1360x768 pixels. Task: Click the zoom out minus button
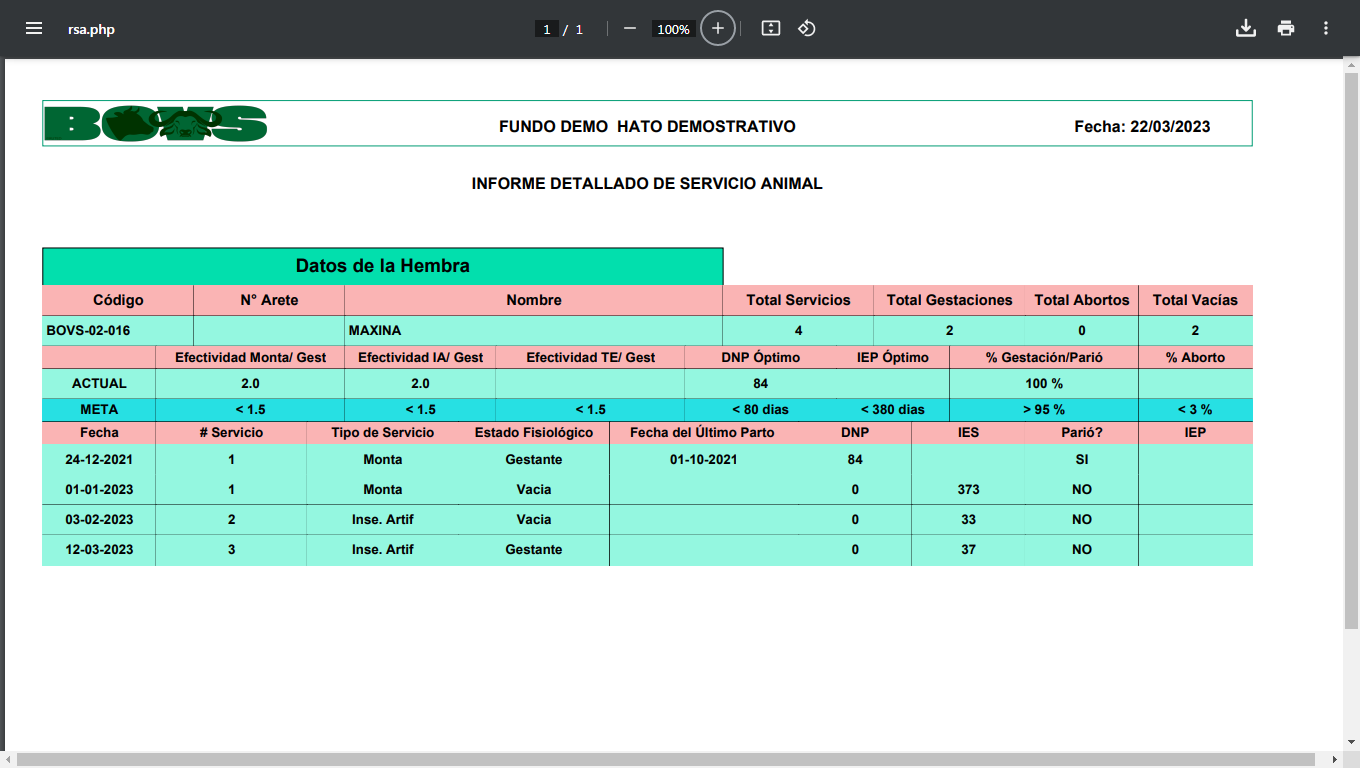coord(630,29)
